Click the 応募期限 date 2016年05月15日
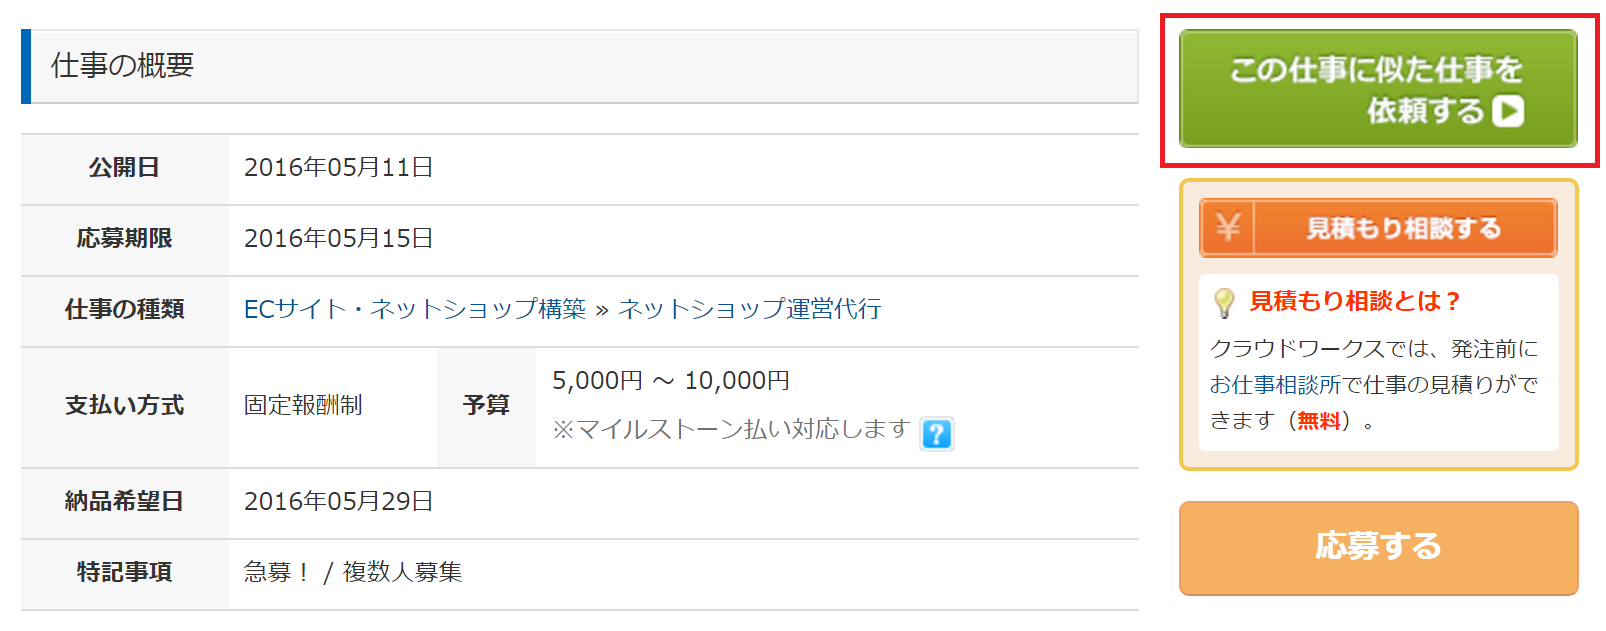Image resolution: width=1606 pixels, height=631 pixels. click(339, 238)
